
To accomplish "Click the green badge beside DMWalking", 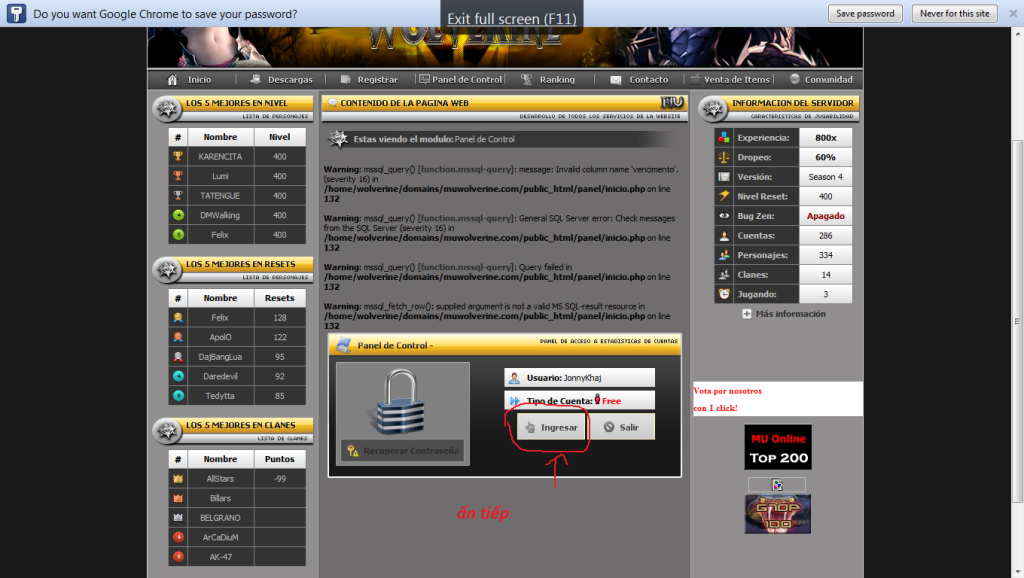I will [178, 215].
